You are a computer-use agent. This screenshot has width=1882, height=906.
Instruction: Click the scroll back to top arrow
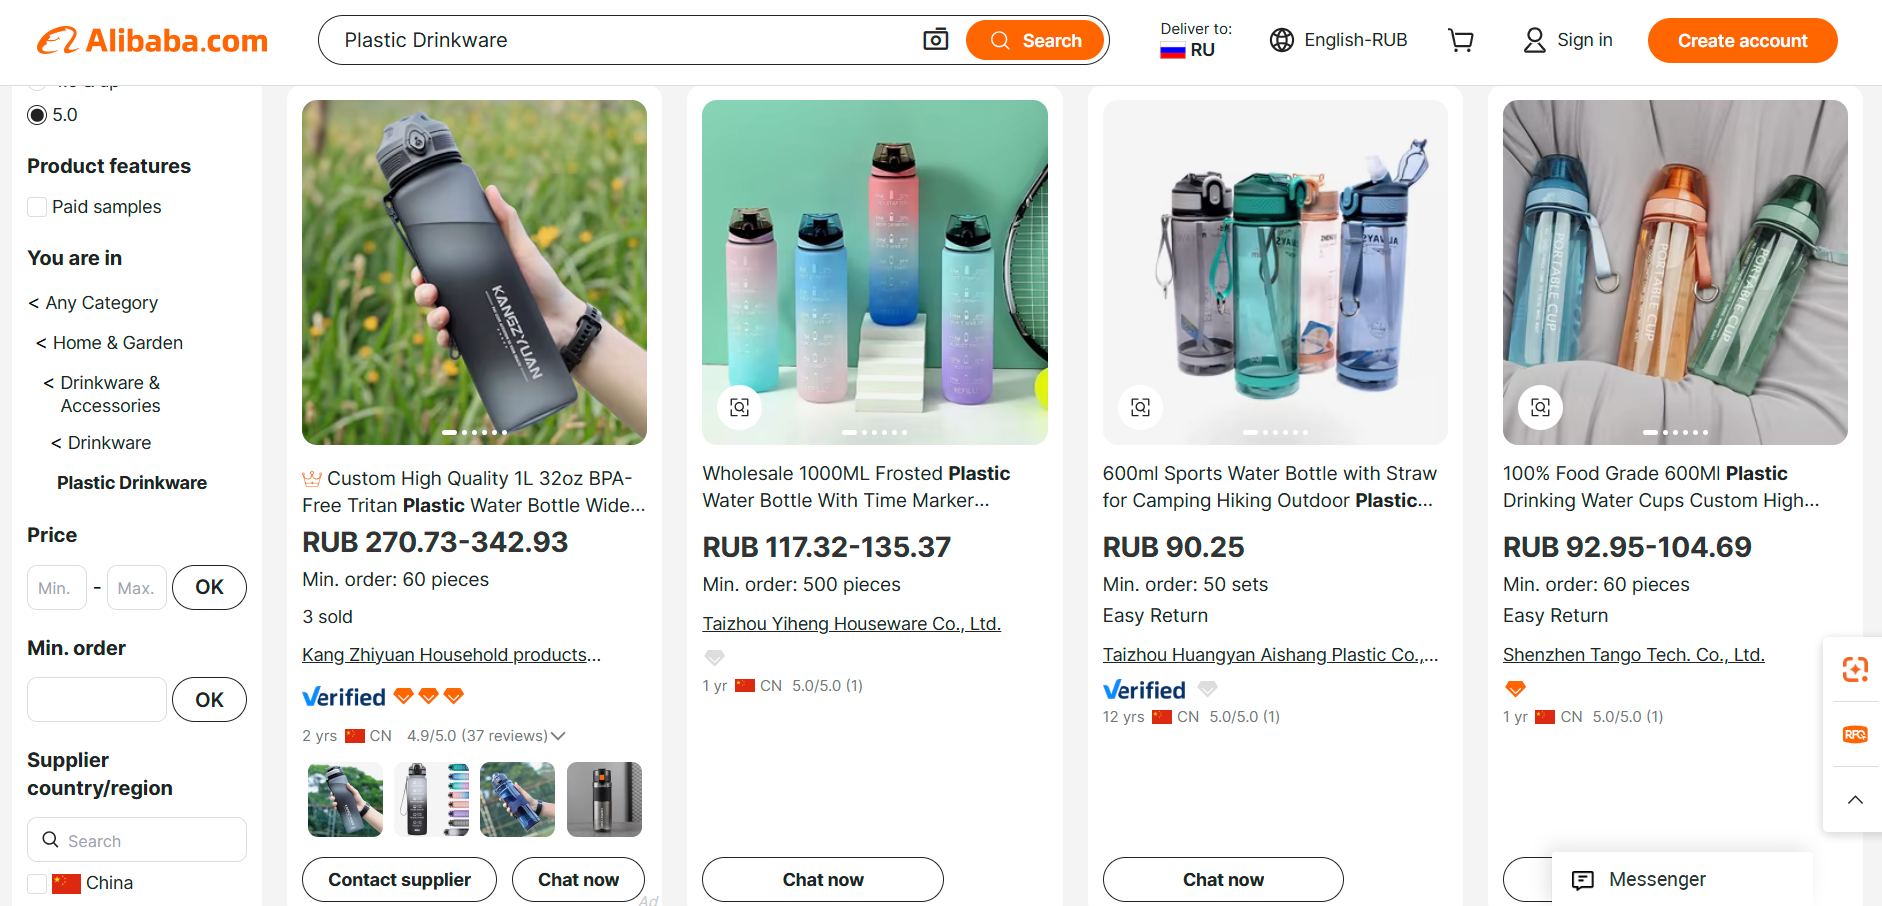coord(1855,800)
